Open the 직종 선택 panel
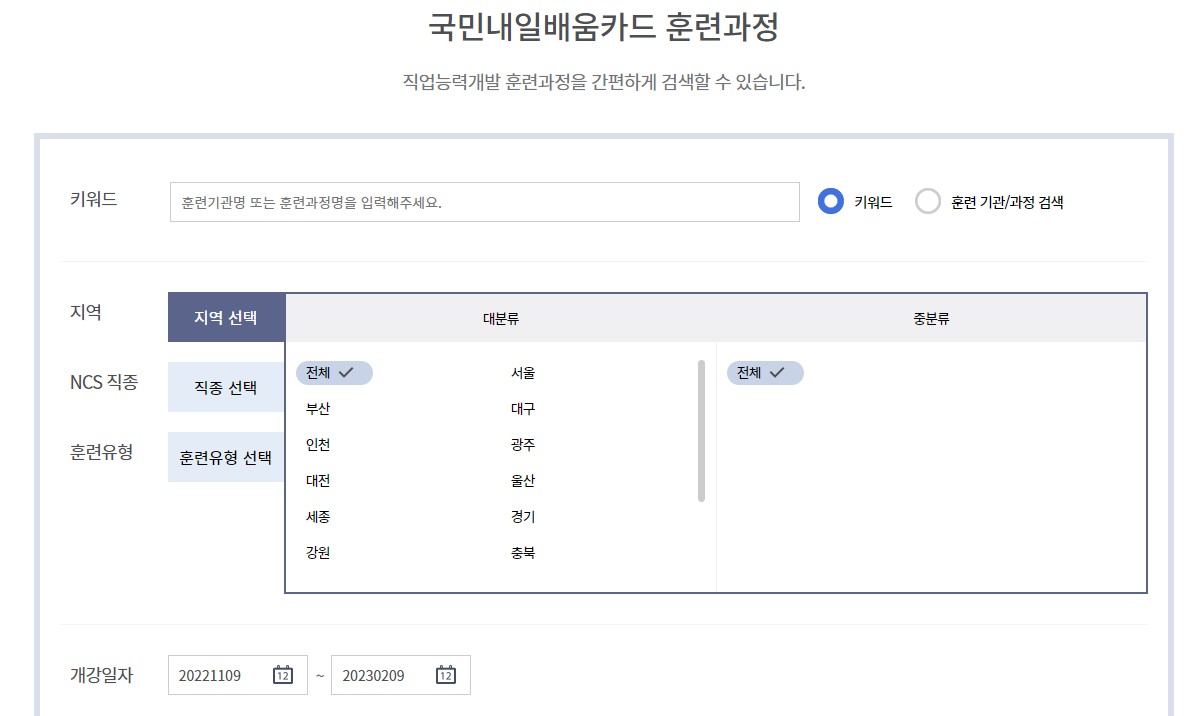Image resolution: width=1201 pixels, height=716 pixels. [x=225, y=386]
